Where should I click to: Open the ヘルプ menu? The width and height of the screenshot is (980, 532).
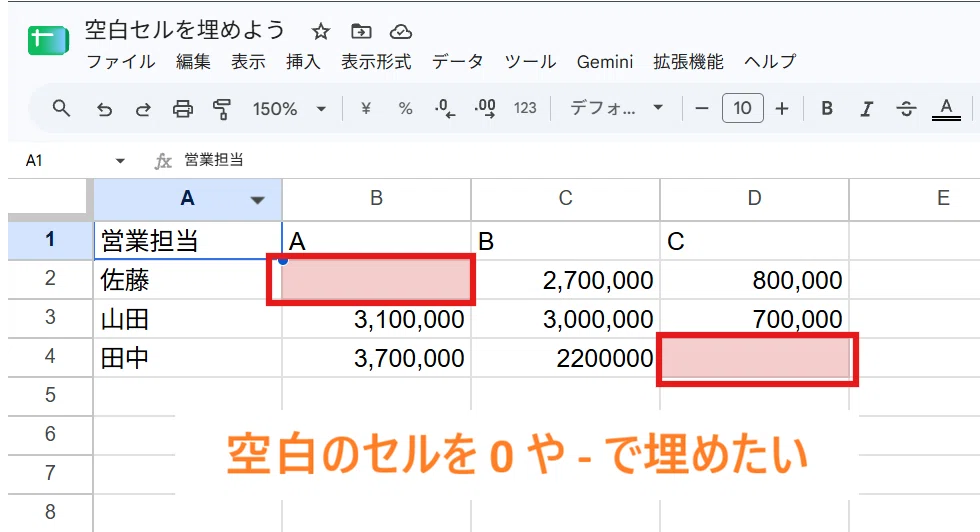[x=770, y=62]
